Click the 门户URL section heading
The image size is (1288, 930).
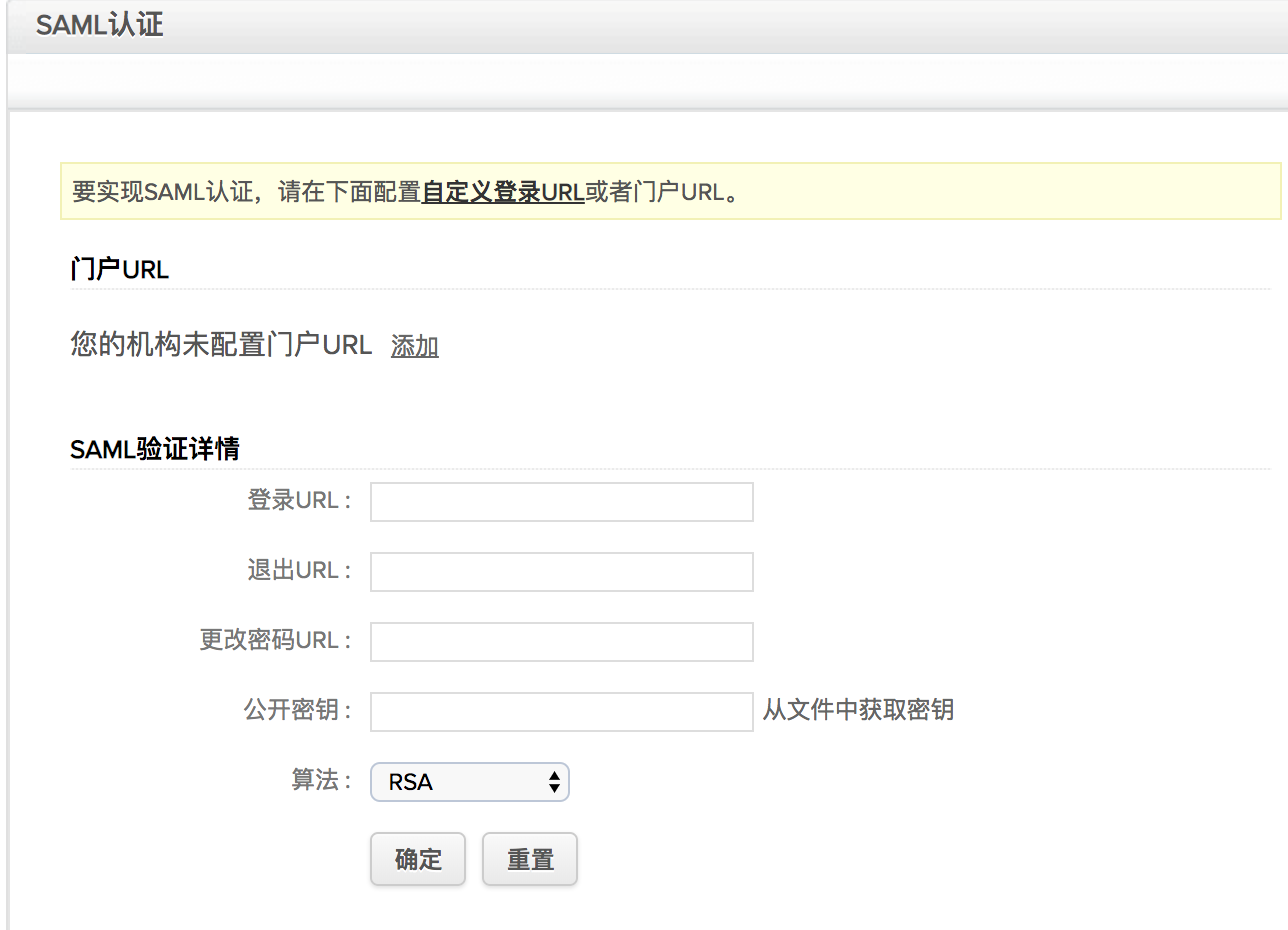coord(120,269)
